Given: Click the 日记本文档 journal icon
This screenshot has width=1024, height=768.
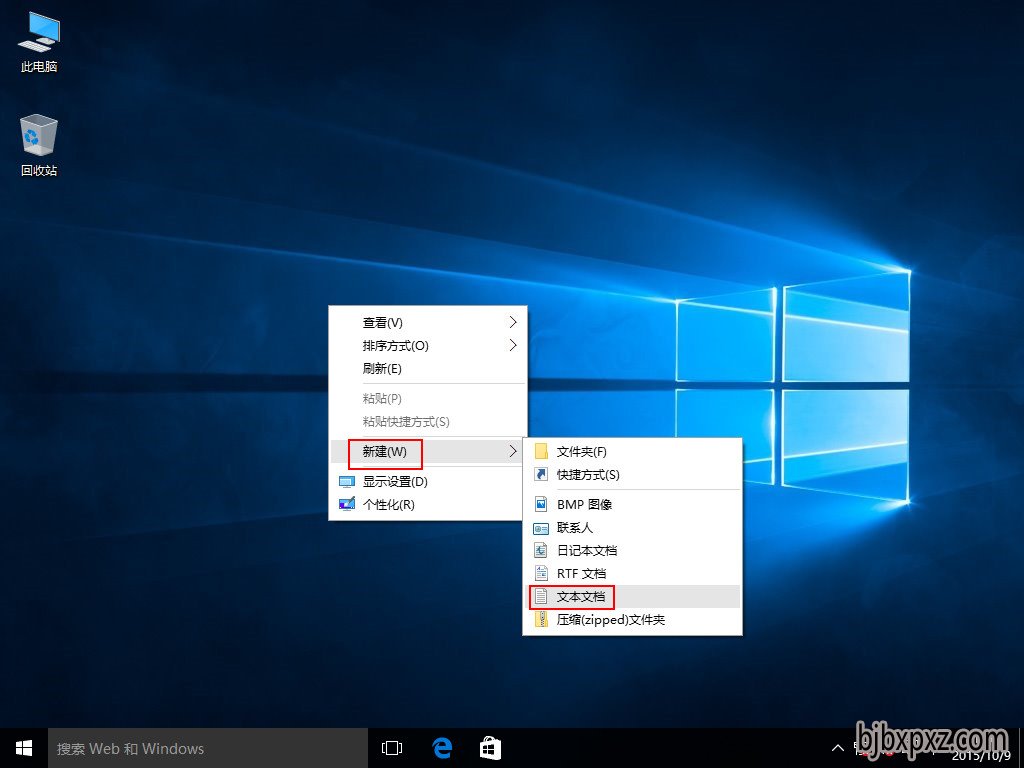Looking at the screenshot, I should pos(541,551).
